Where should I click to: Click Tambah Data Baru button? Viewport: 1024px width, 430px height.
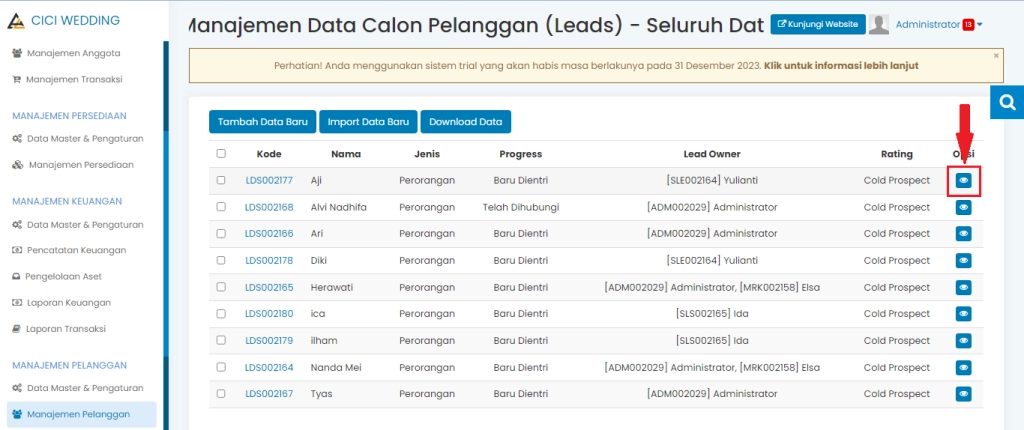[263, 122]
